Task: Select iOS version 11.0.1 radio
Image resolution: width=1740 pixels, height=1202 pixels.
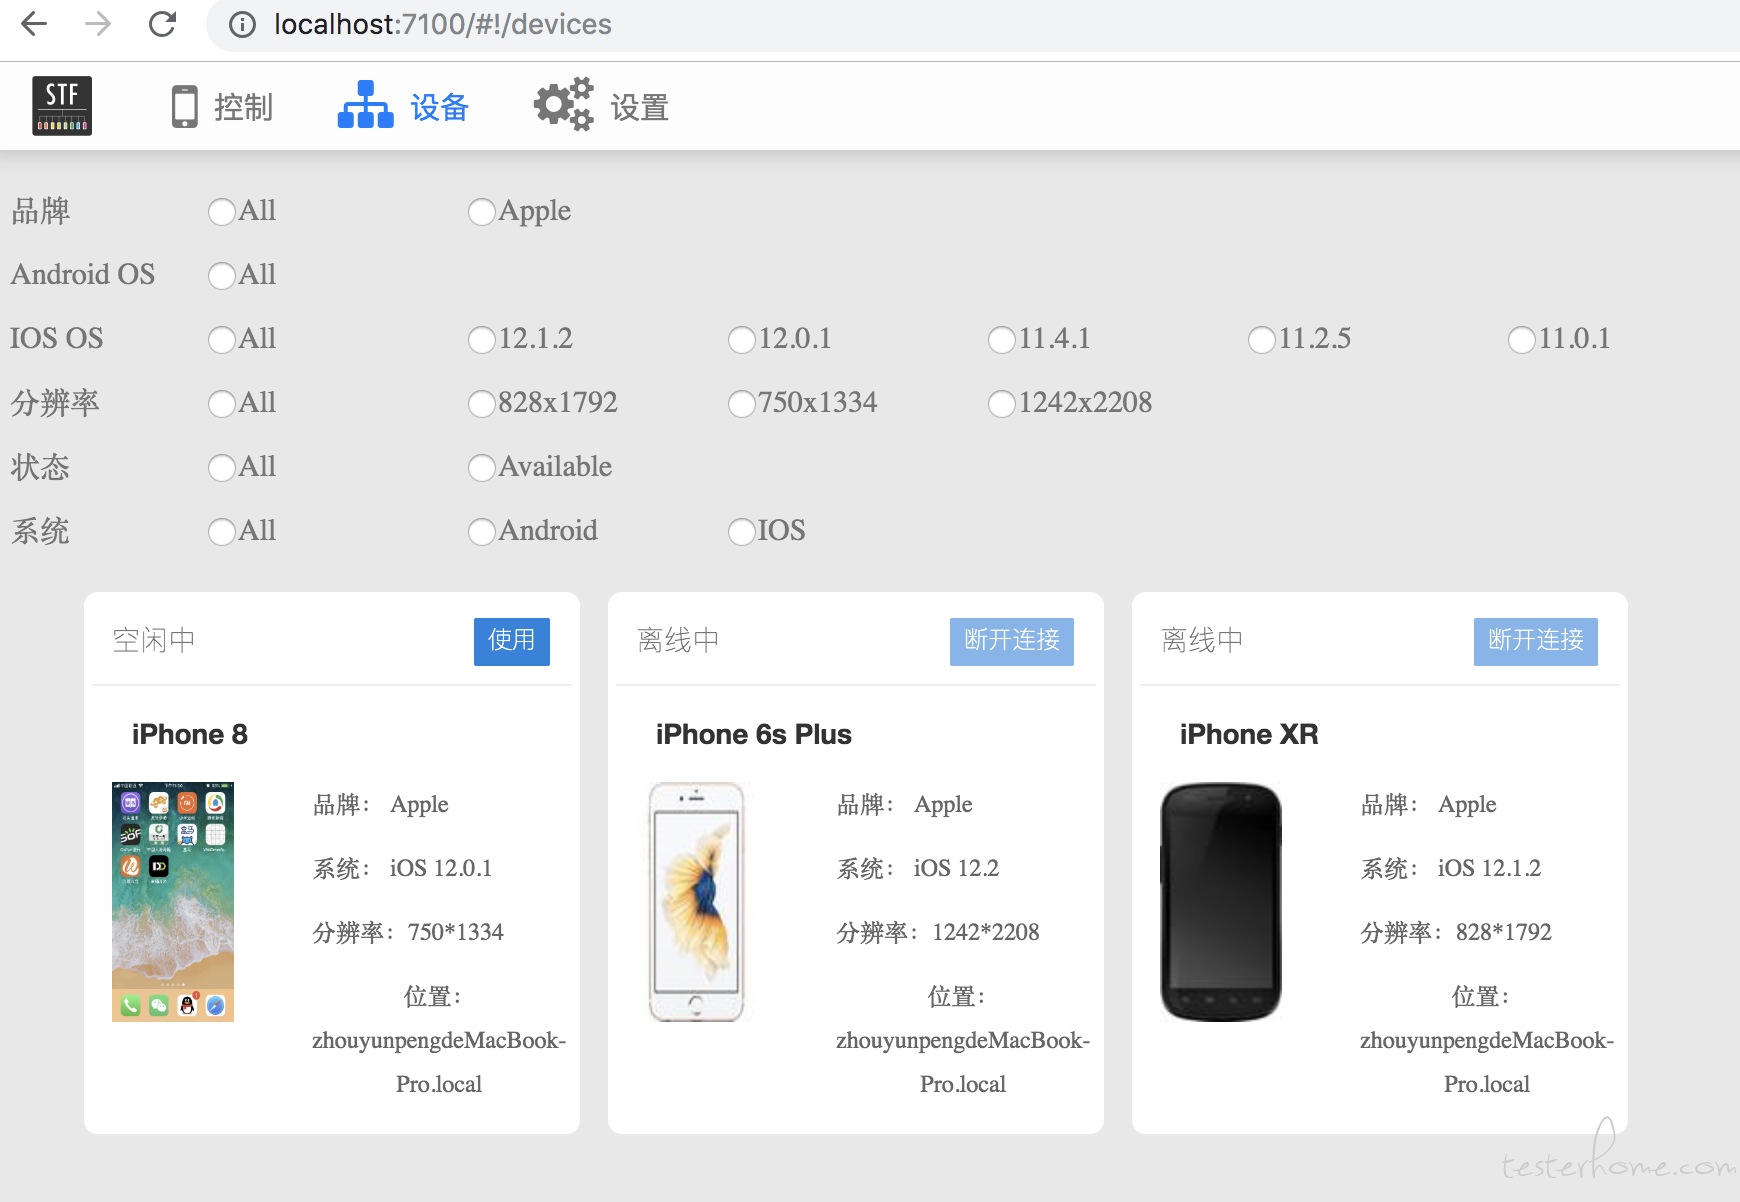Action: tap(1522, 340)
